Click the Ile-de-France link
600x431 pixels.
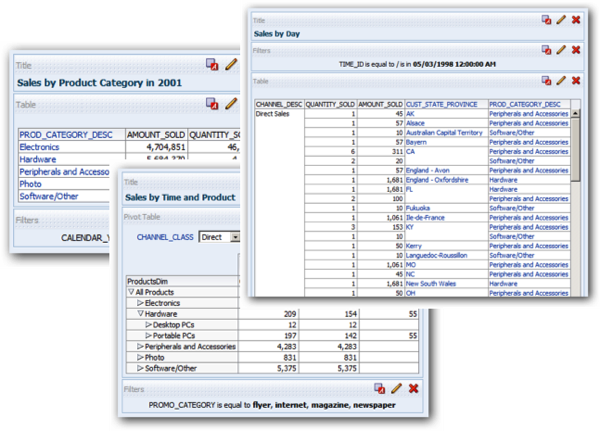tap(425, 217)
